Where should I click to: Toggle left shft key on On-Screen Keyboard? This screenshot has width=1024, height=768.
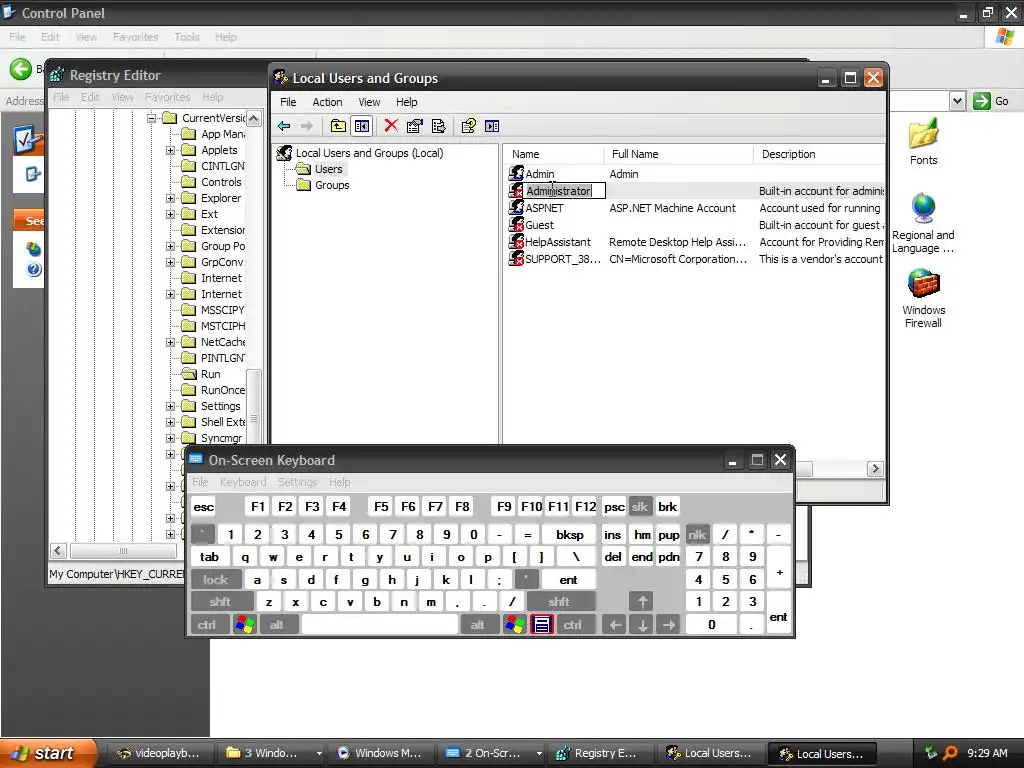[x=220, y=601]
